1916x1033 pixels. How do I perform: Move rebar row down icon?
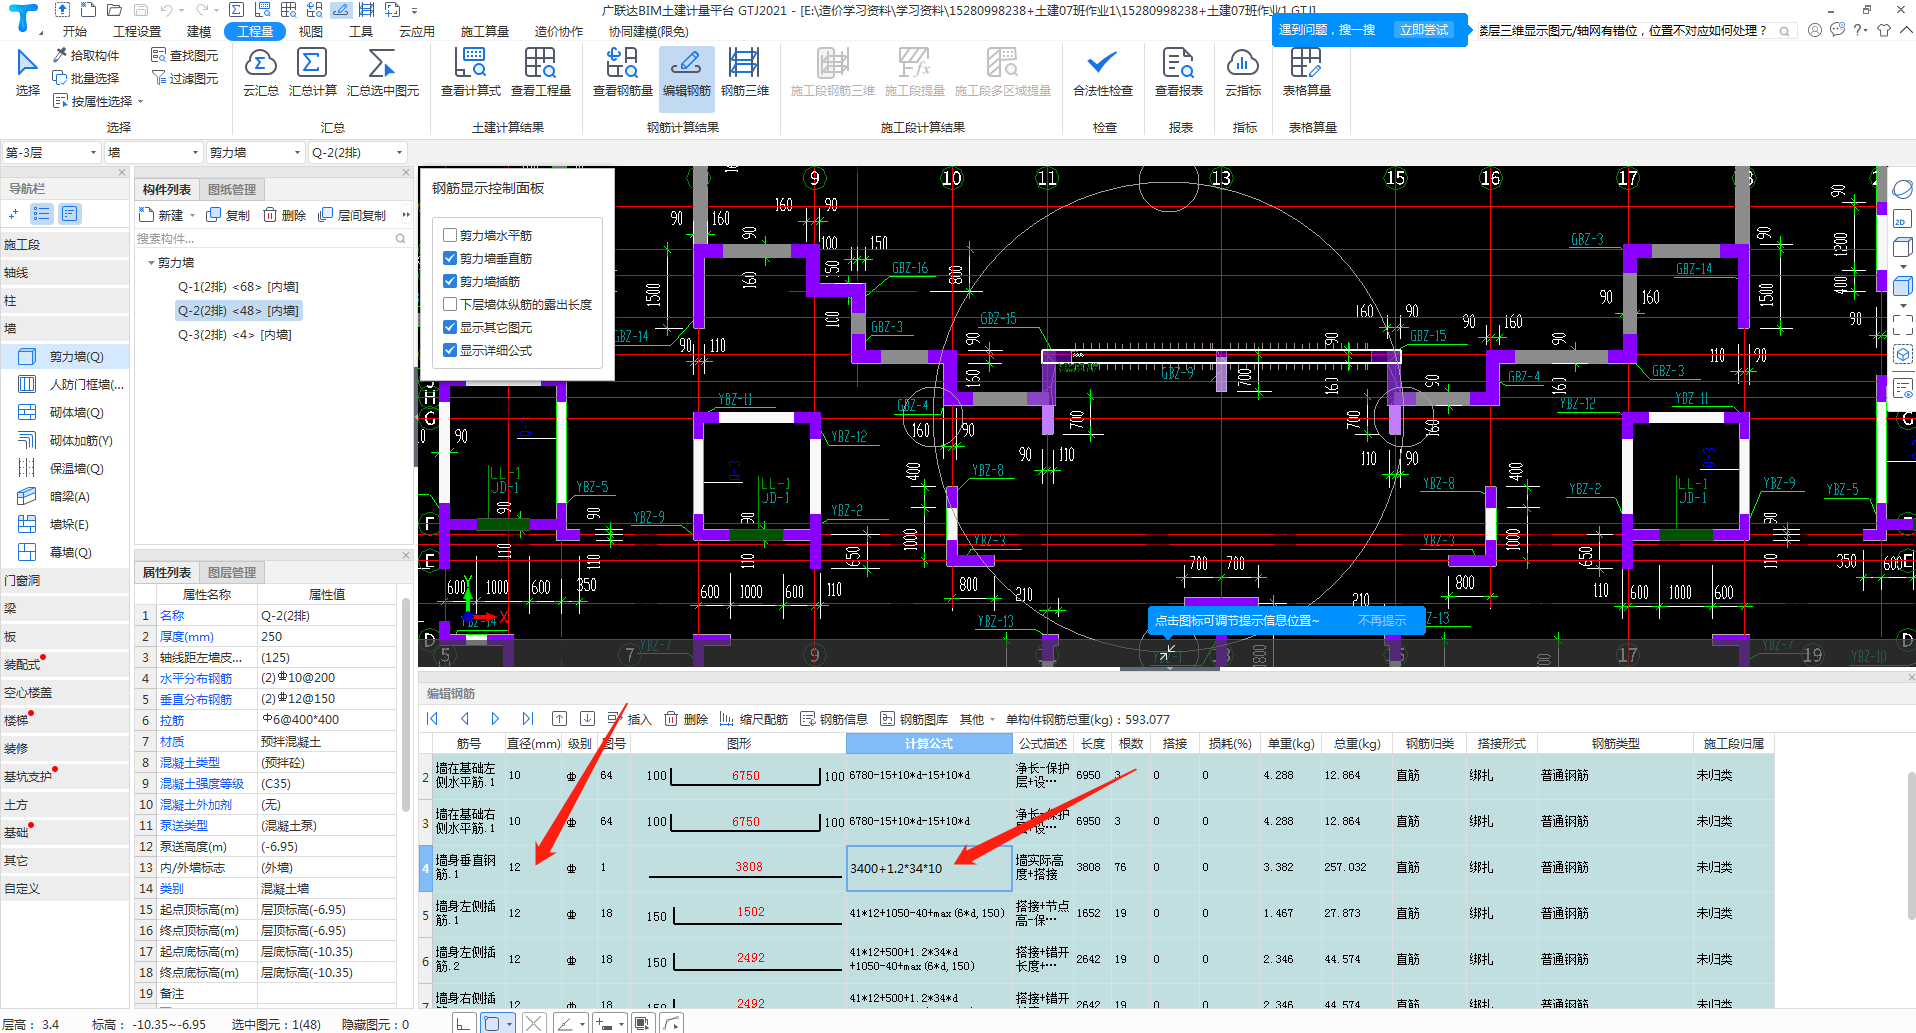point(587,718)
